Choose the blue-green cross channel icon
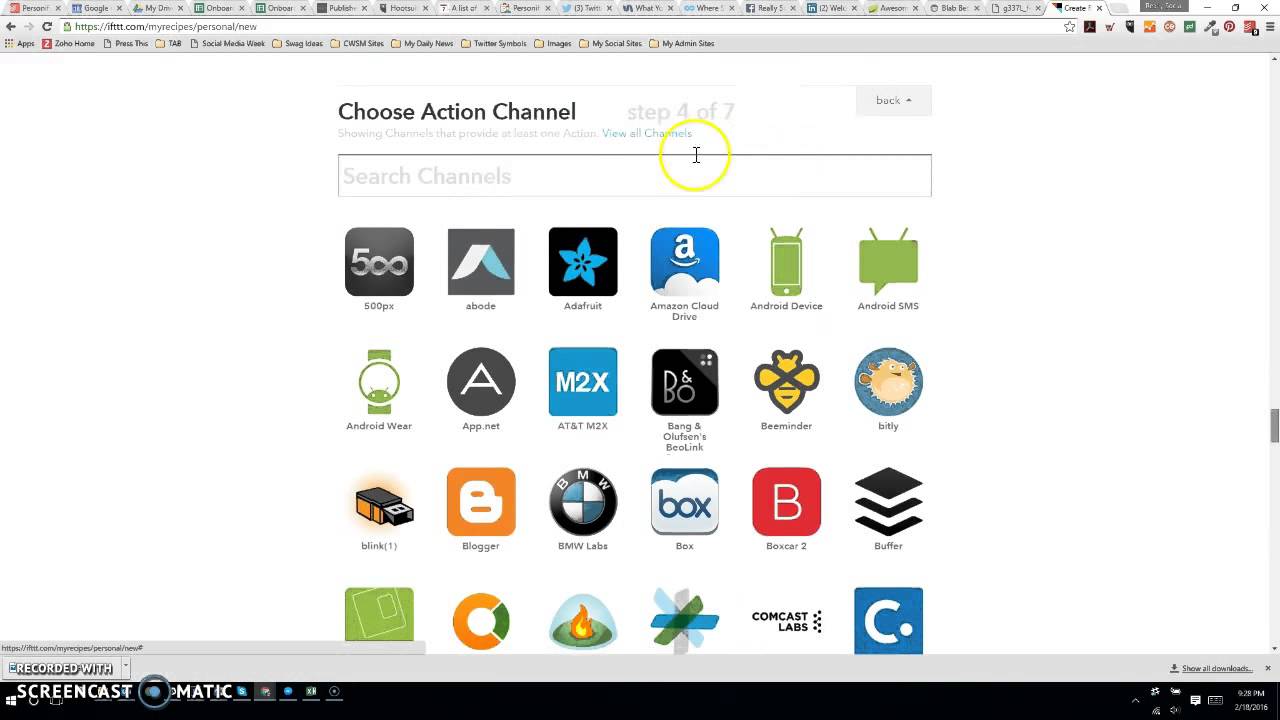1280x720 pixels. [x=685, y=621]
